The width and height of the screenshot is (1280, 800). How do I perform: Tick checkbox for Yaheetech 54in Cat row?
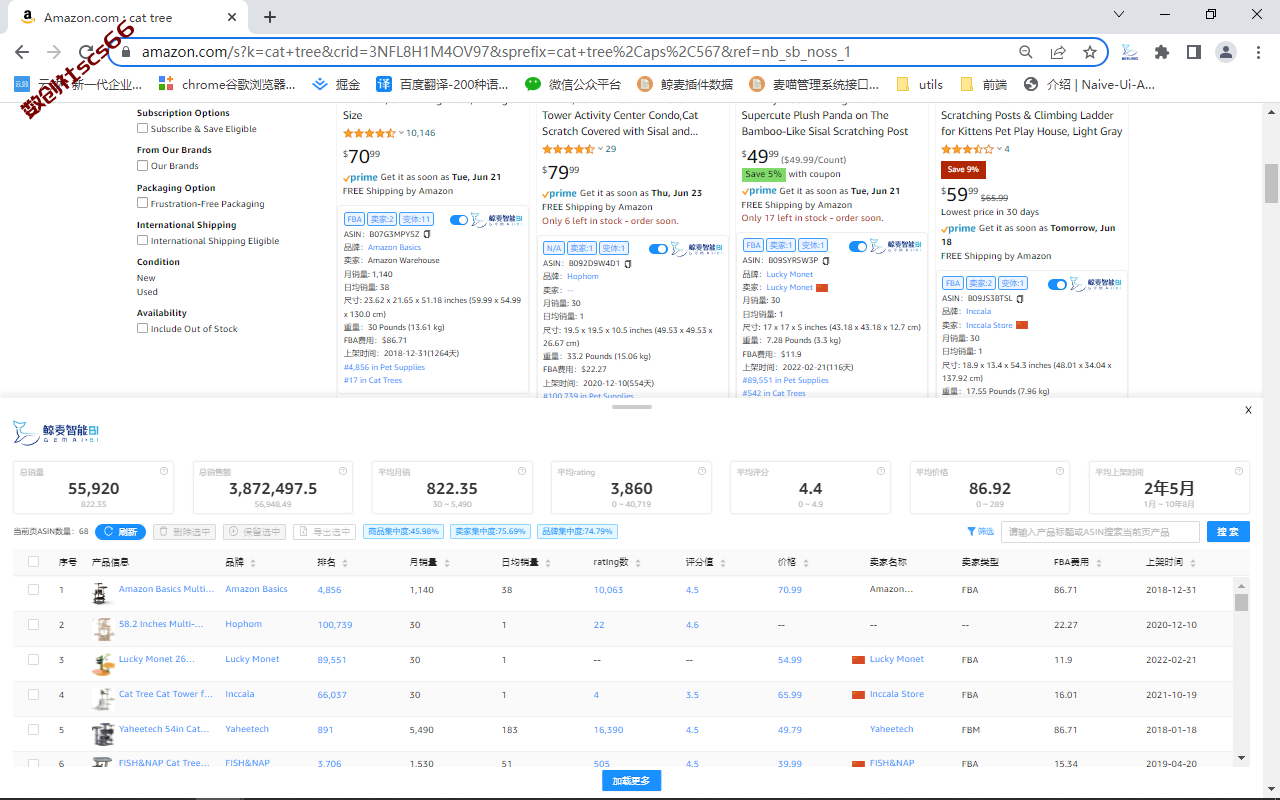pos(33,730)
